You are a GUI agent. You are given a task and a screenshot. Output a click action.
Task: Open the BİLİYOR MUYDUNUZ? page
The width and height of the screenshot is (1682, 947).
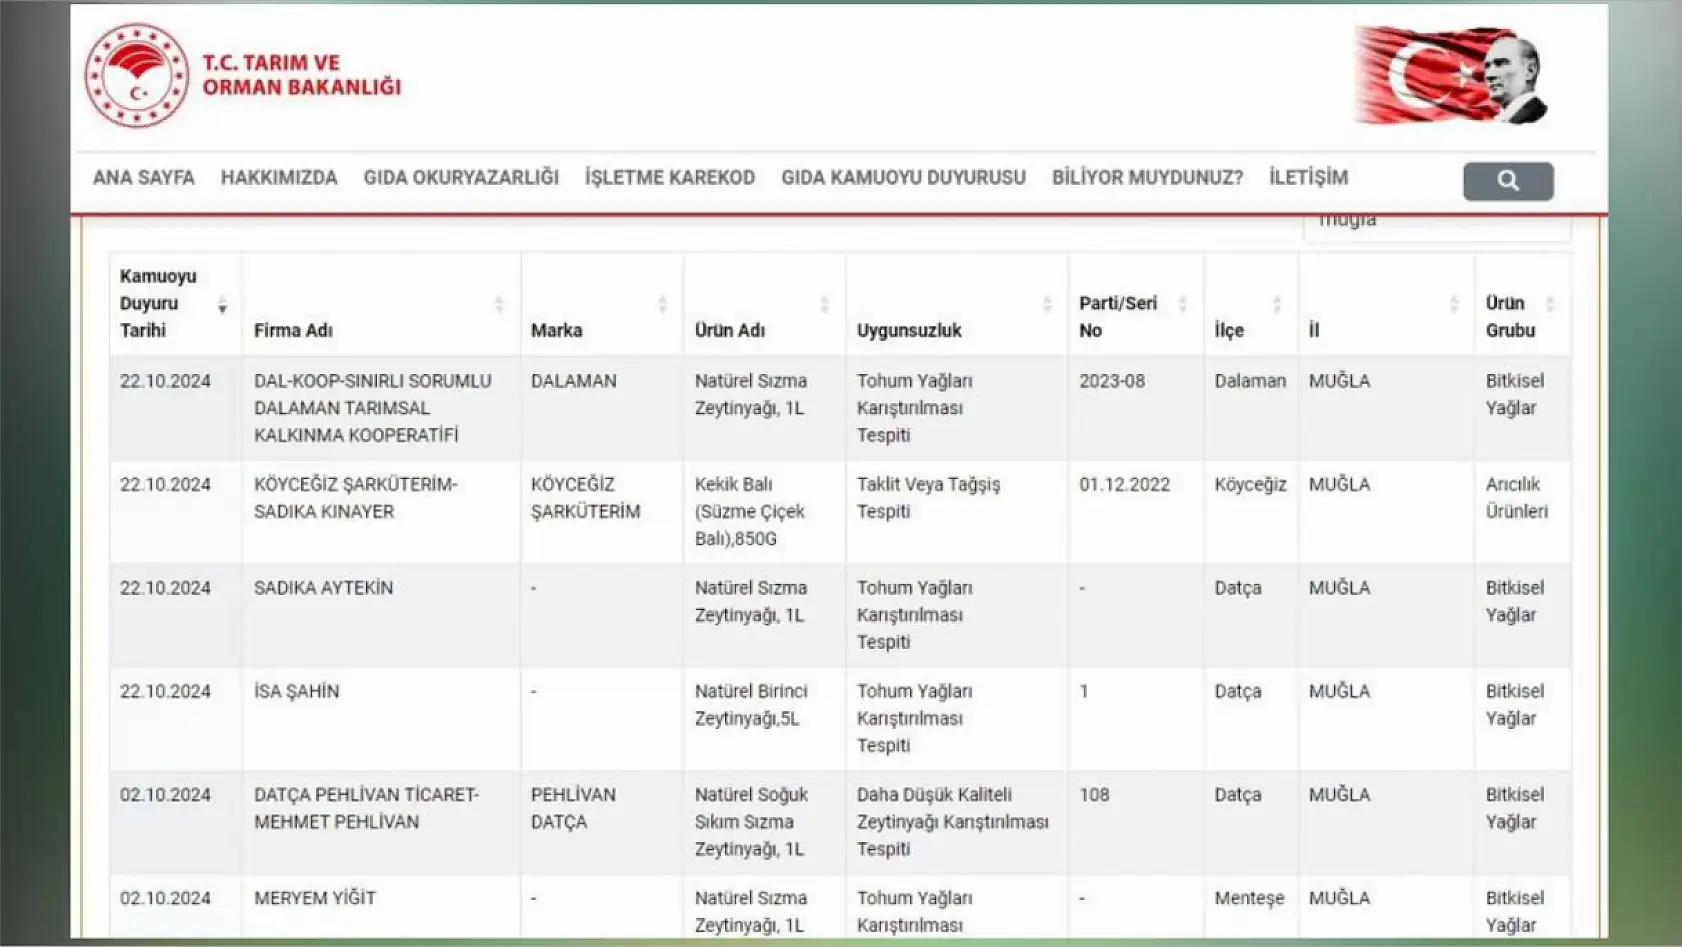pos(1147,178)
